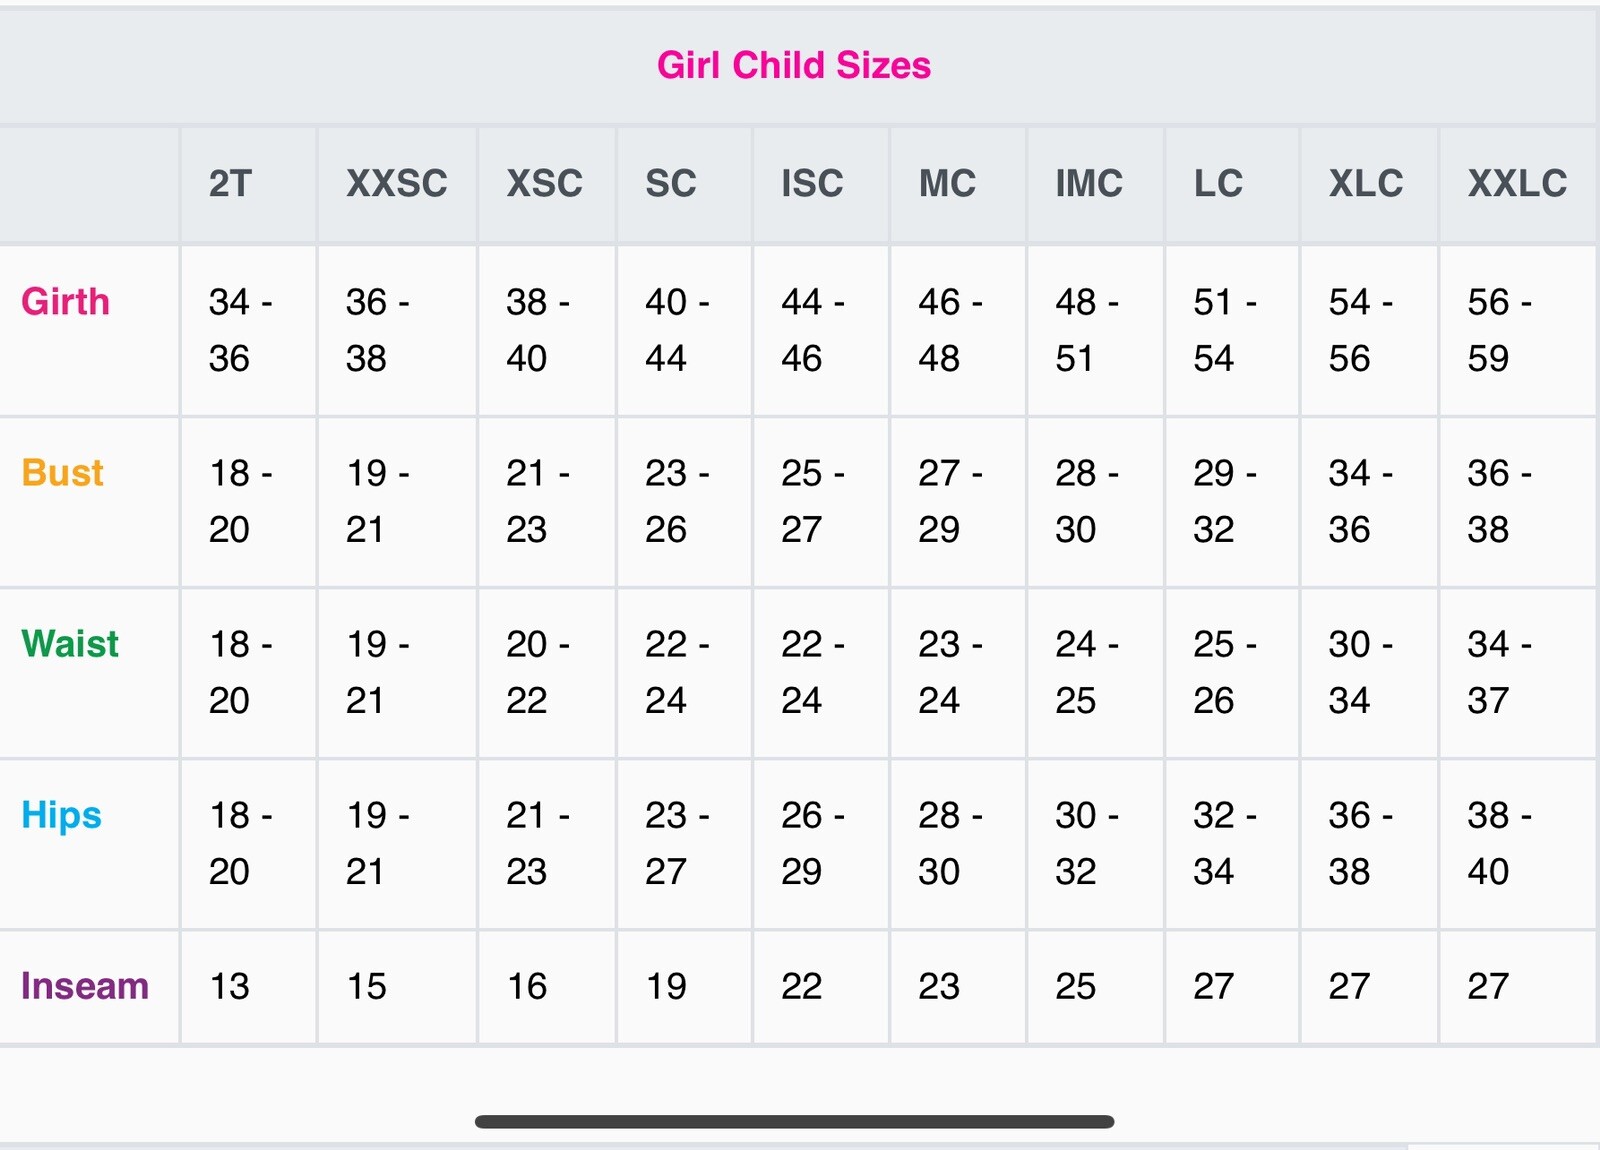Screen dimensions: 1600x1150
Task: Click the Girl Child Sizes title
Action: [x=794, y=65]
